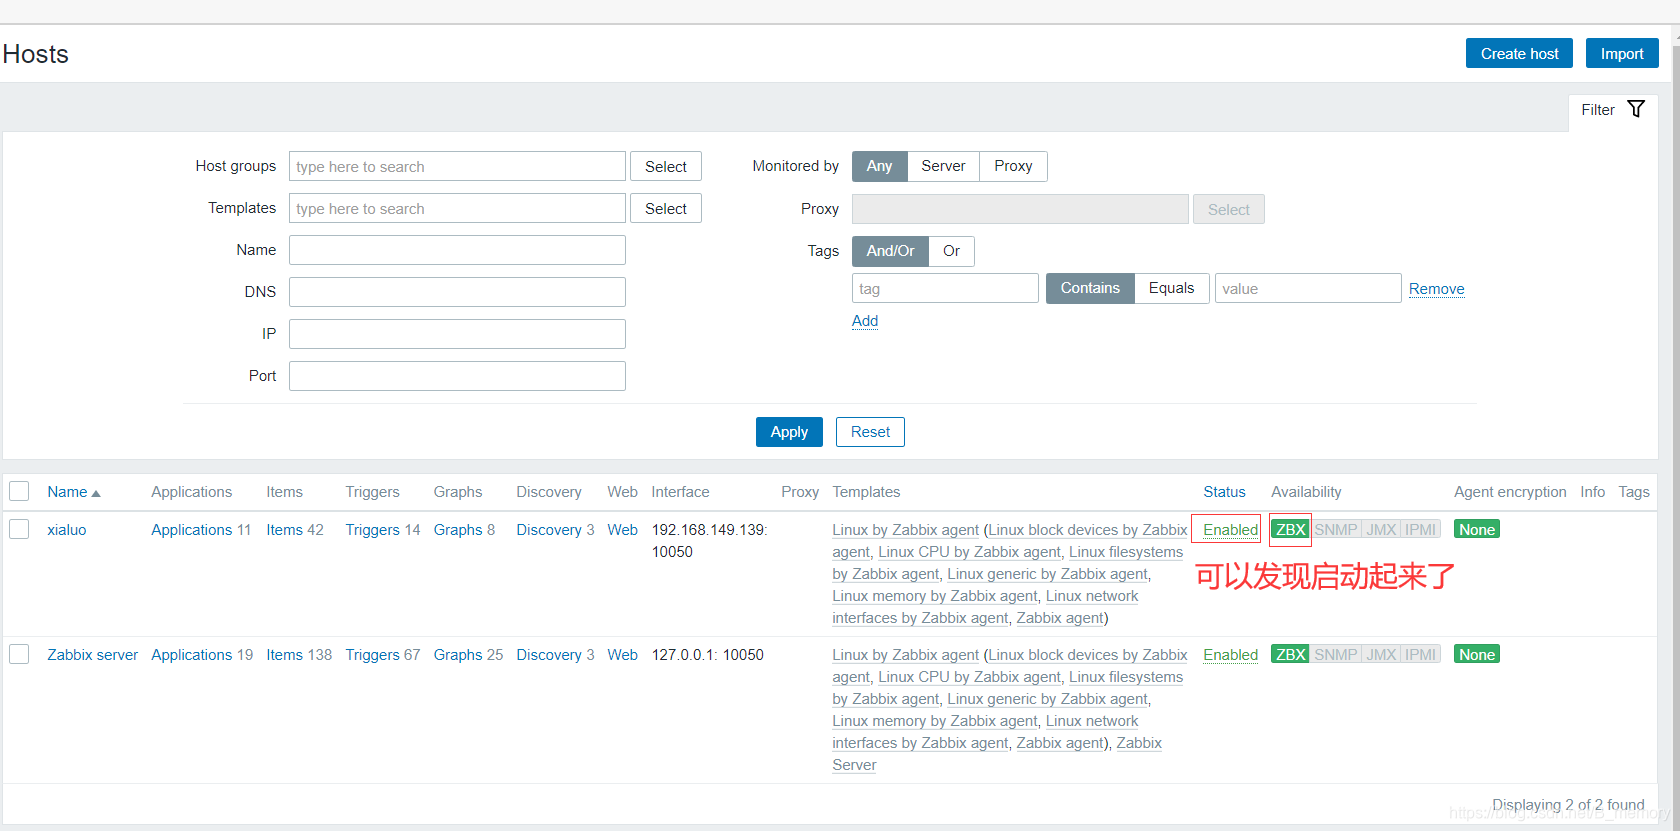This screenshot has width=1680, height=831.
Task: Choose Or tag evaluation
Action: [x=951, y=251]
